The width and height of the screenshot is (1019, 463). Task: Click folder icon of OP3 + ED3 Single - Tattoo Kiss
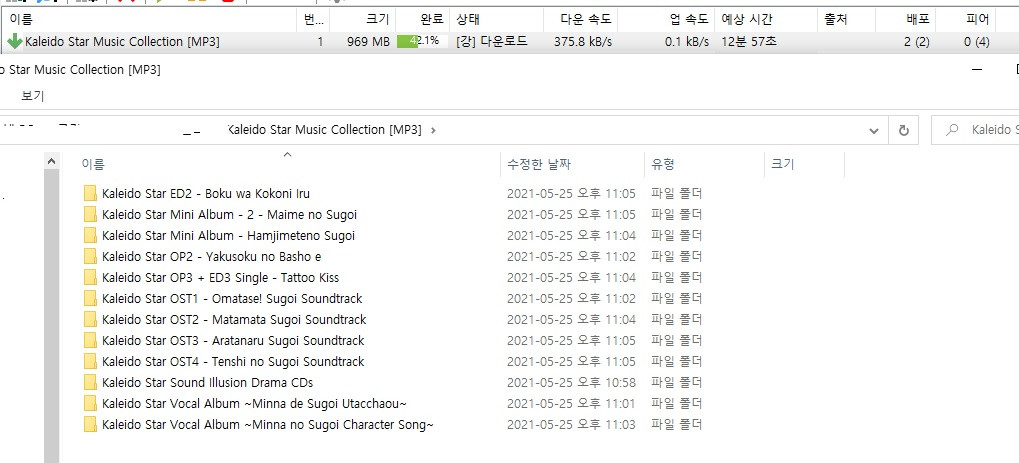point(90,278)
